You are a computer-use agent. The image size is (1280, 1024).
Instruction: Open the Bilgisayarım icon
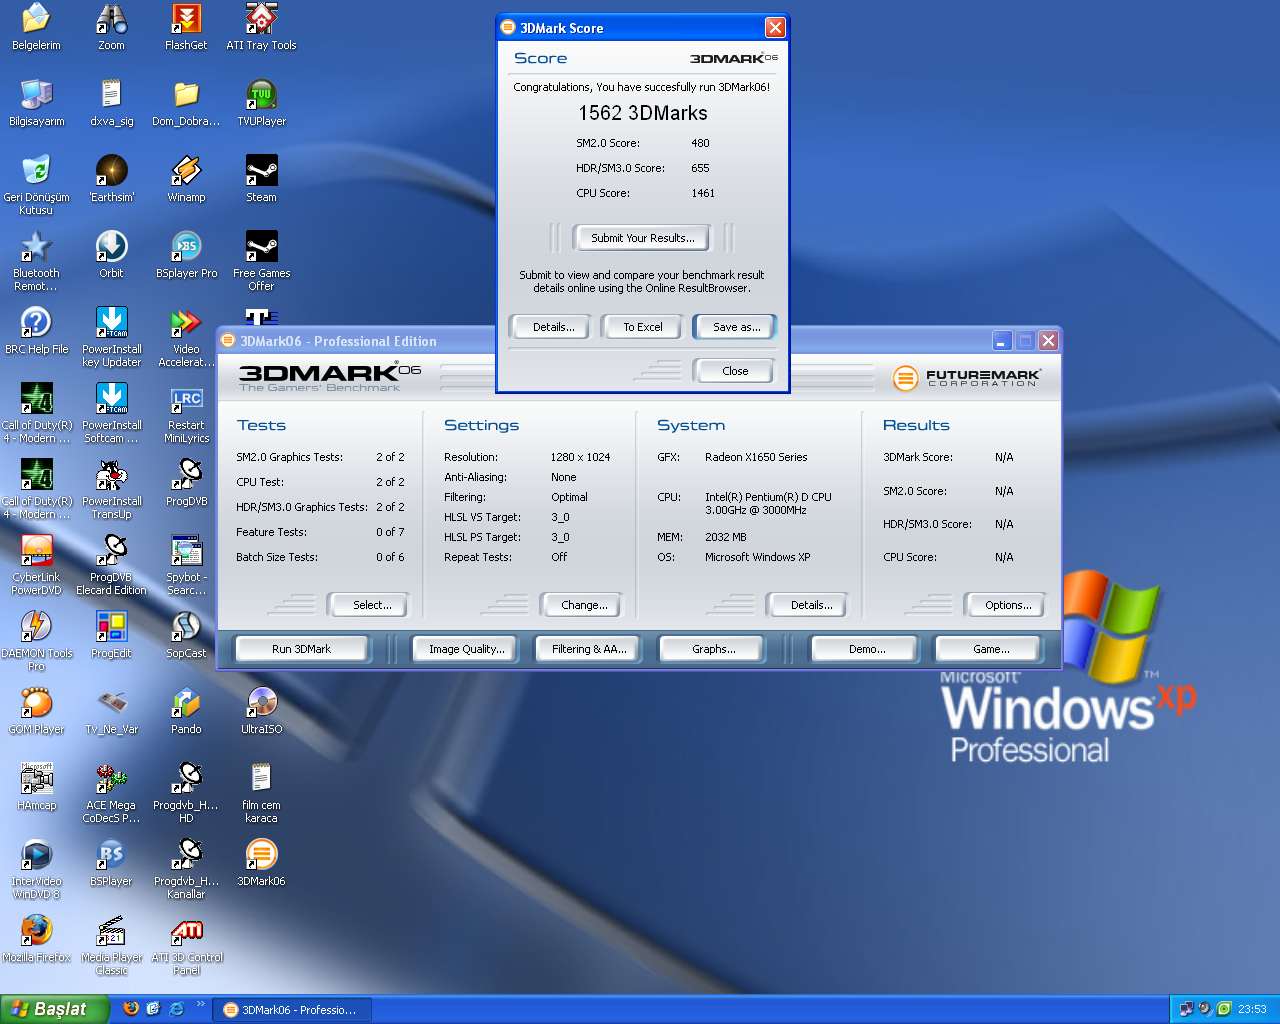(36, 103)
